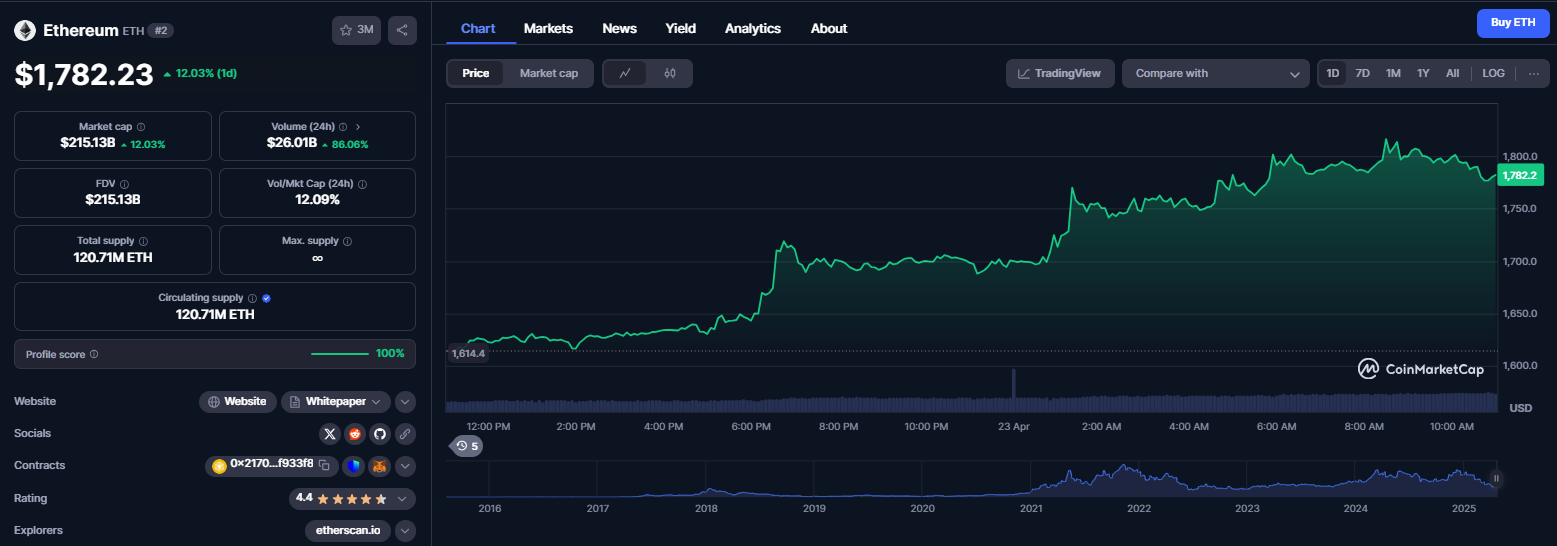This screenshot has height=546, width=1557.
Task: Open the News tab
Action: click(x=620, y=28)
